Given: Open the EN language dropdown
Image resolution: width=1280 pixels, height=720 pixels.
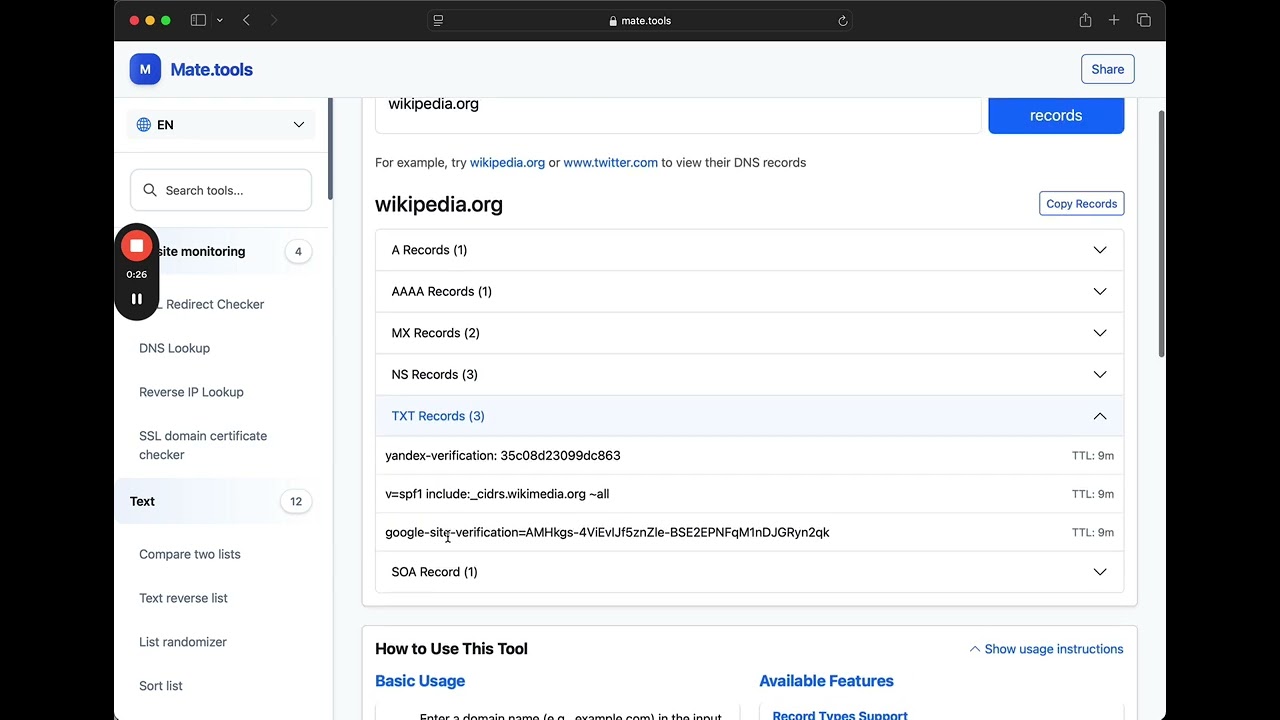Looking at the screenshot, I should tap(221, 125).
